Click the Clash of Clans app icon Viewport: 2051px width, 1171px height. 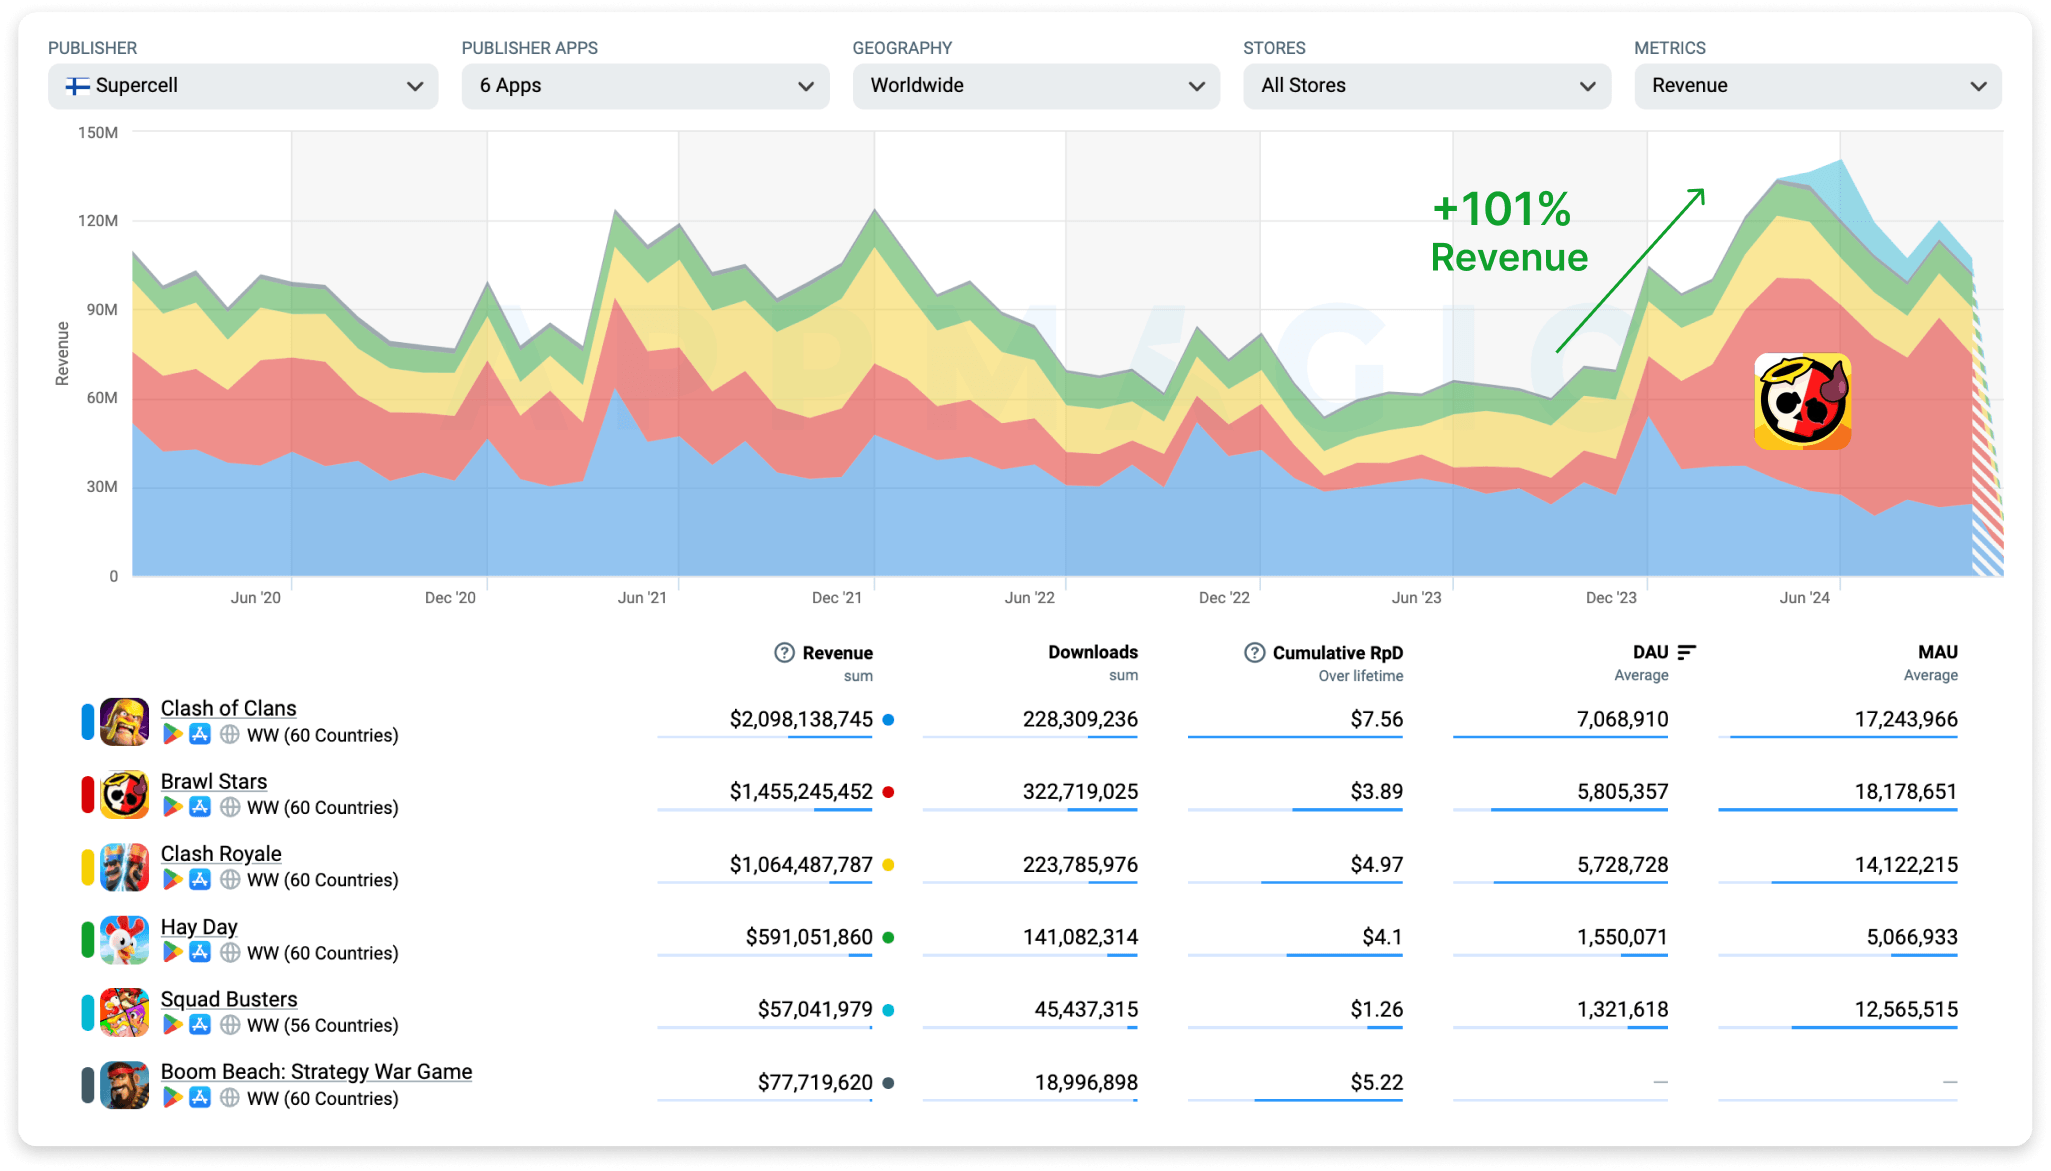click(124, 721)
